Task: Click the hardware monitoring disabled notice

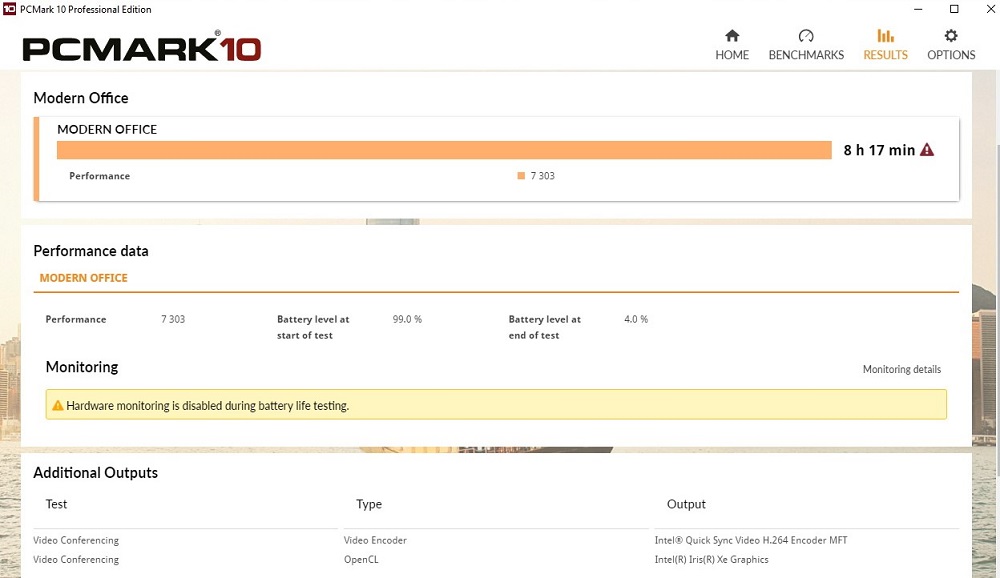Action: pyautogui.click(x=496, y=404)
